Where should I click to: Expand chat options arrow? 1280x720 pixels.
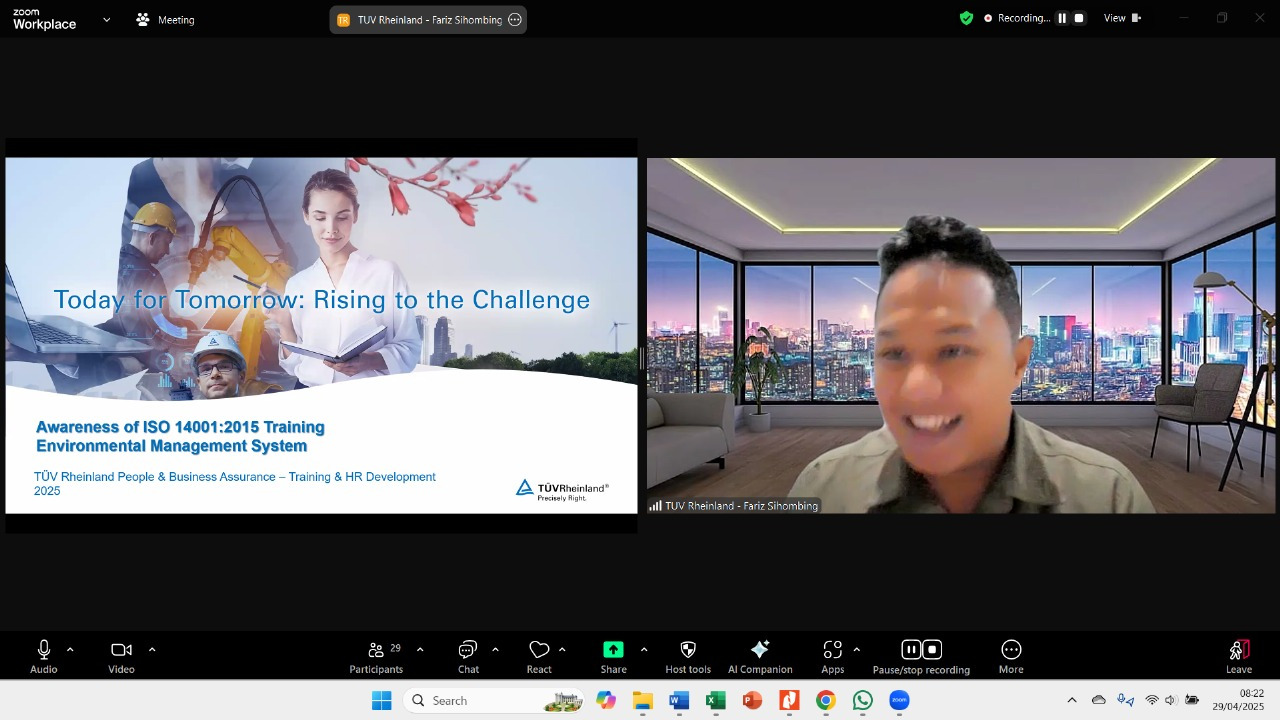495,650
